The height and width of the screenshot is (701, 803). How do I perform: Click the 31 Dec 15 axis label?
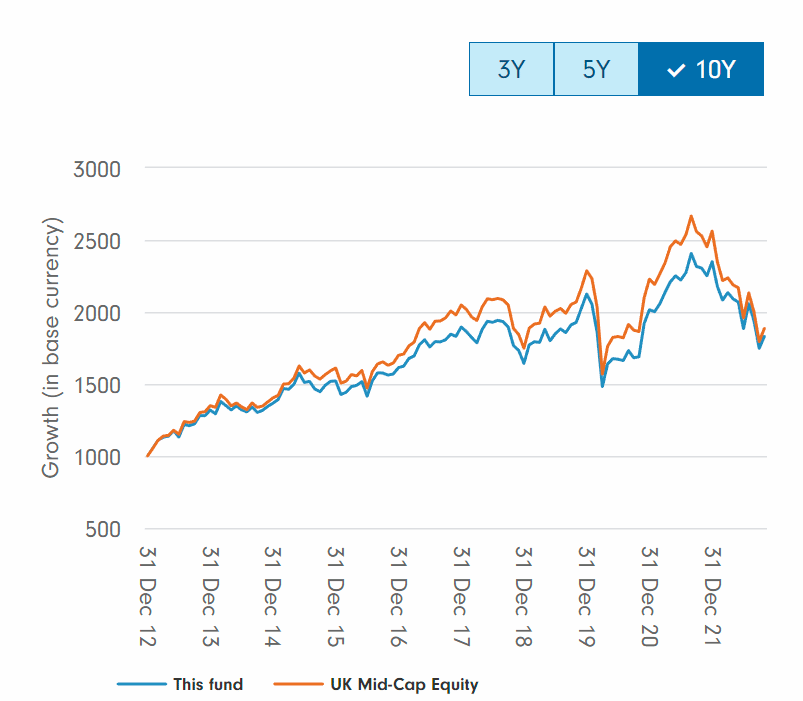pyautogui.click(x=335, y=597)
